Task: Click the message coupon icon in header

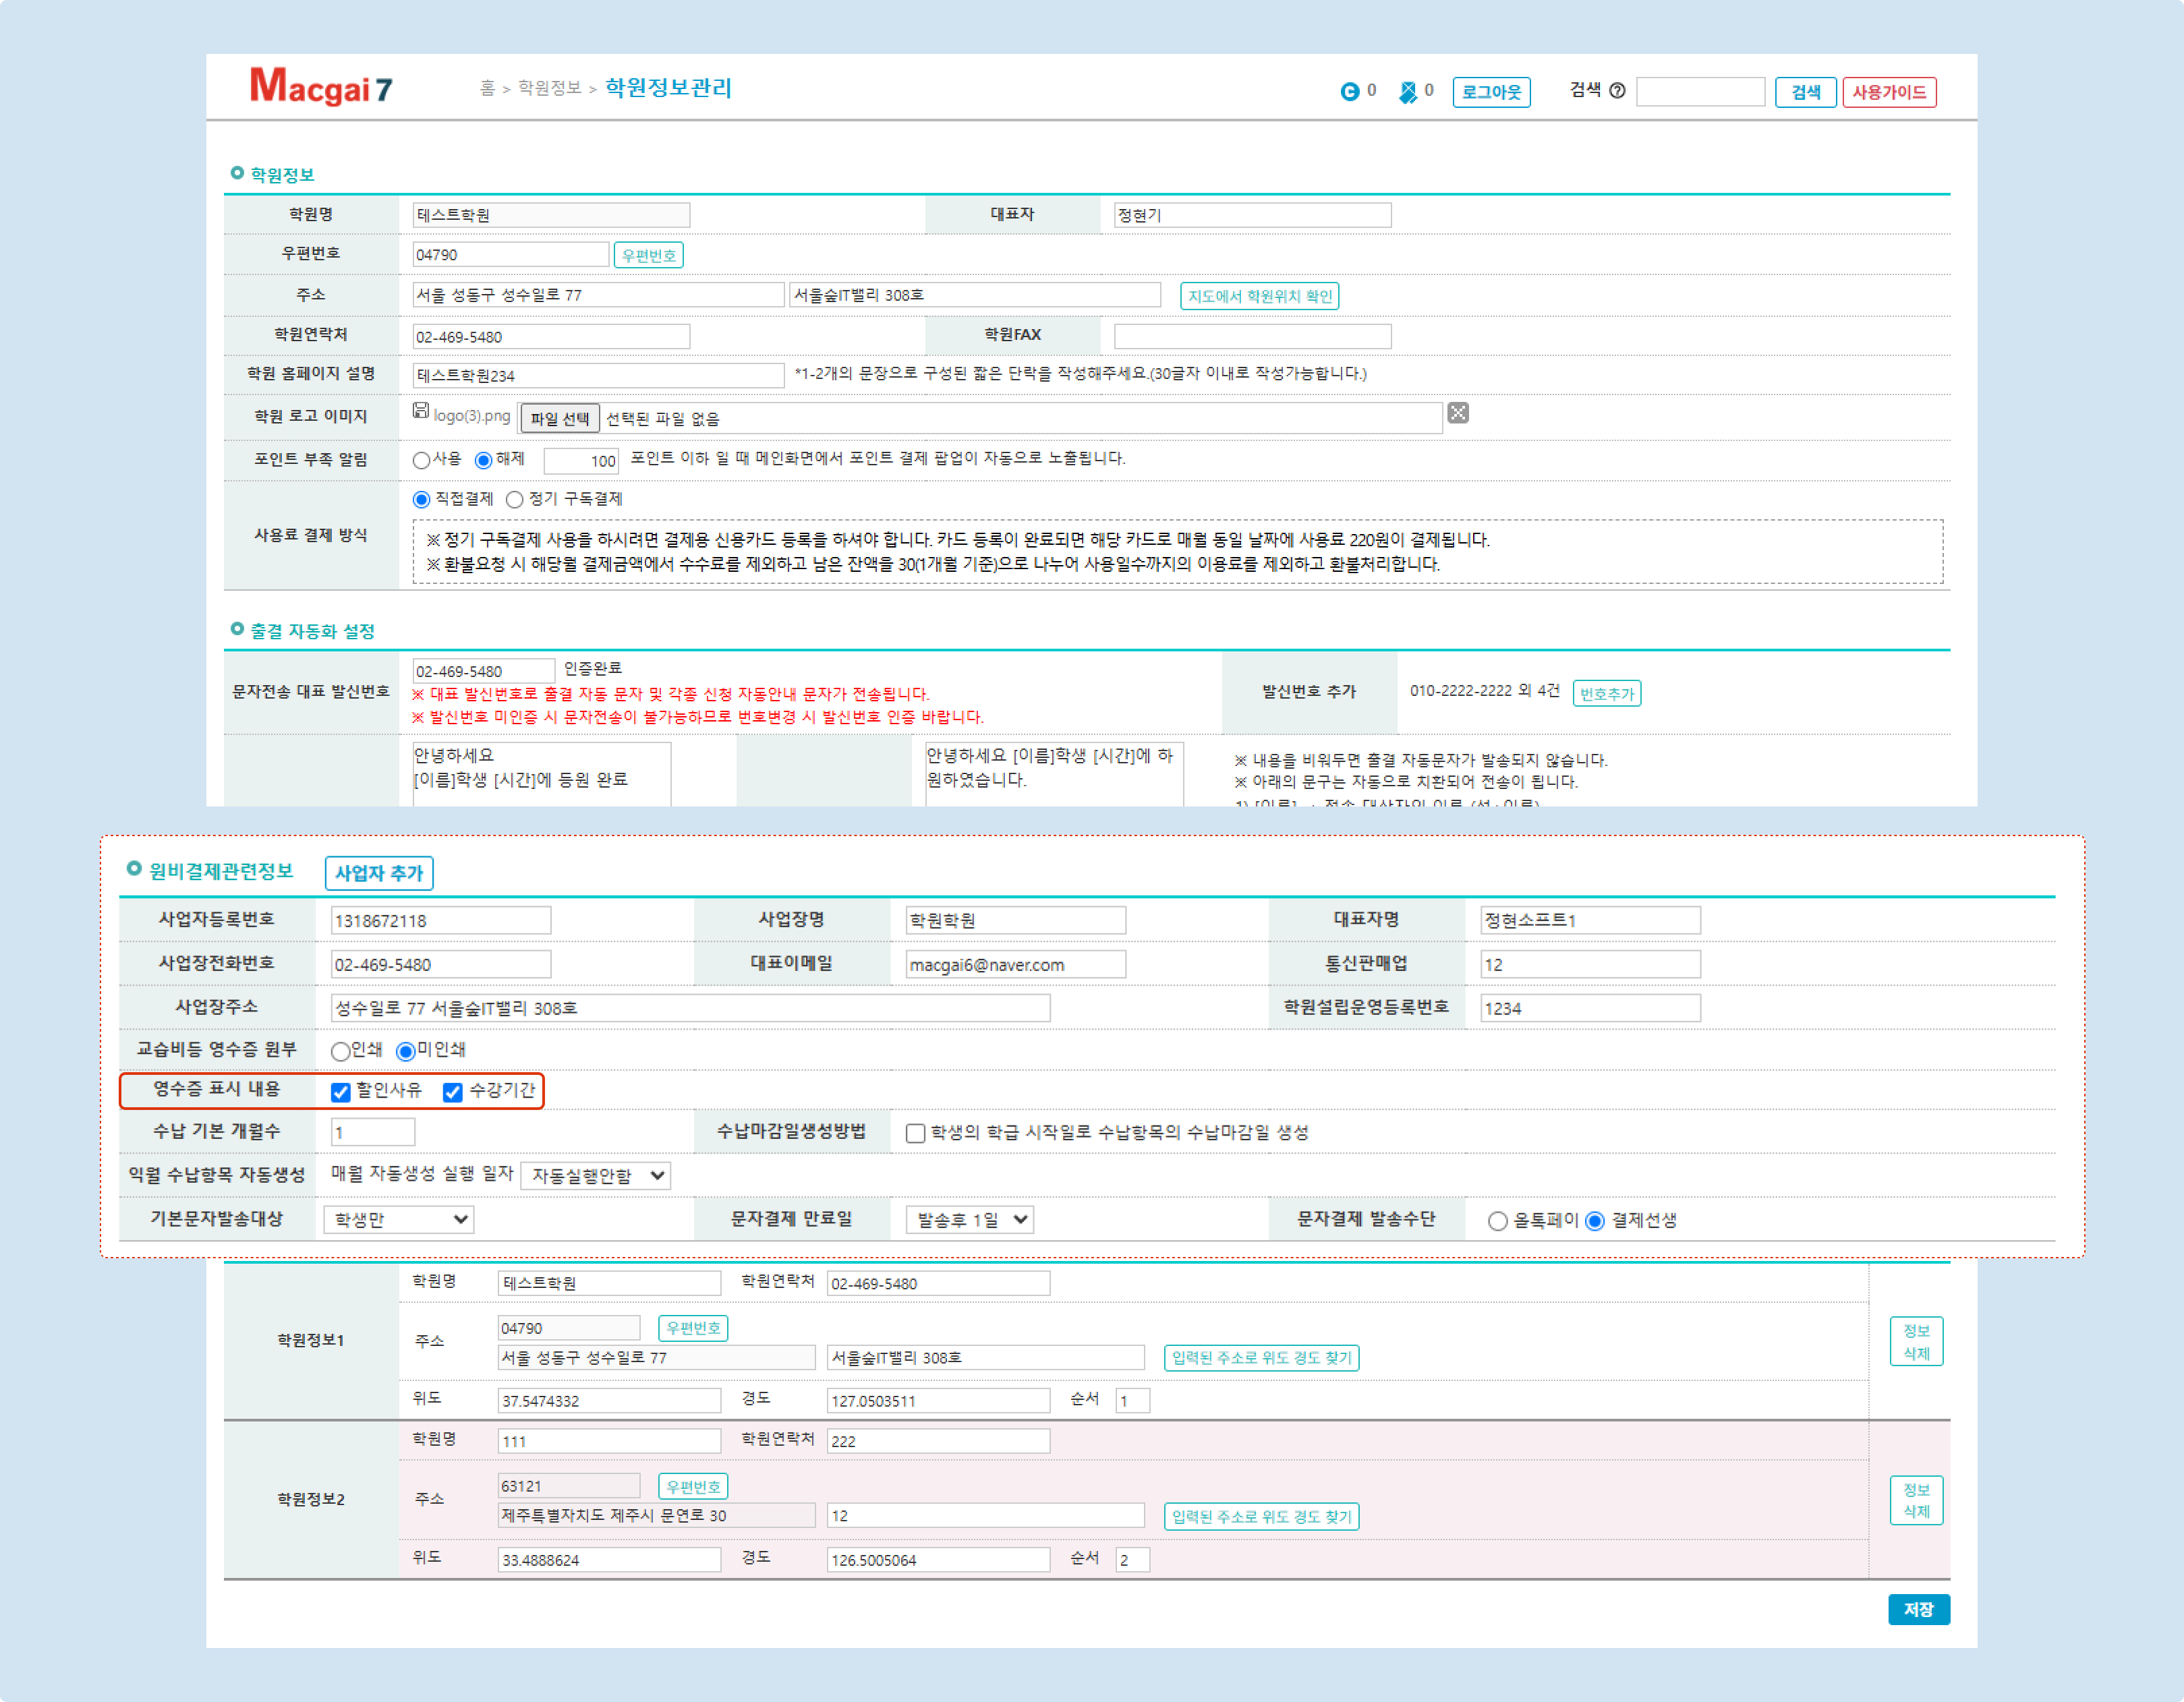Action: (x=1407, y=92)
